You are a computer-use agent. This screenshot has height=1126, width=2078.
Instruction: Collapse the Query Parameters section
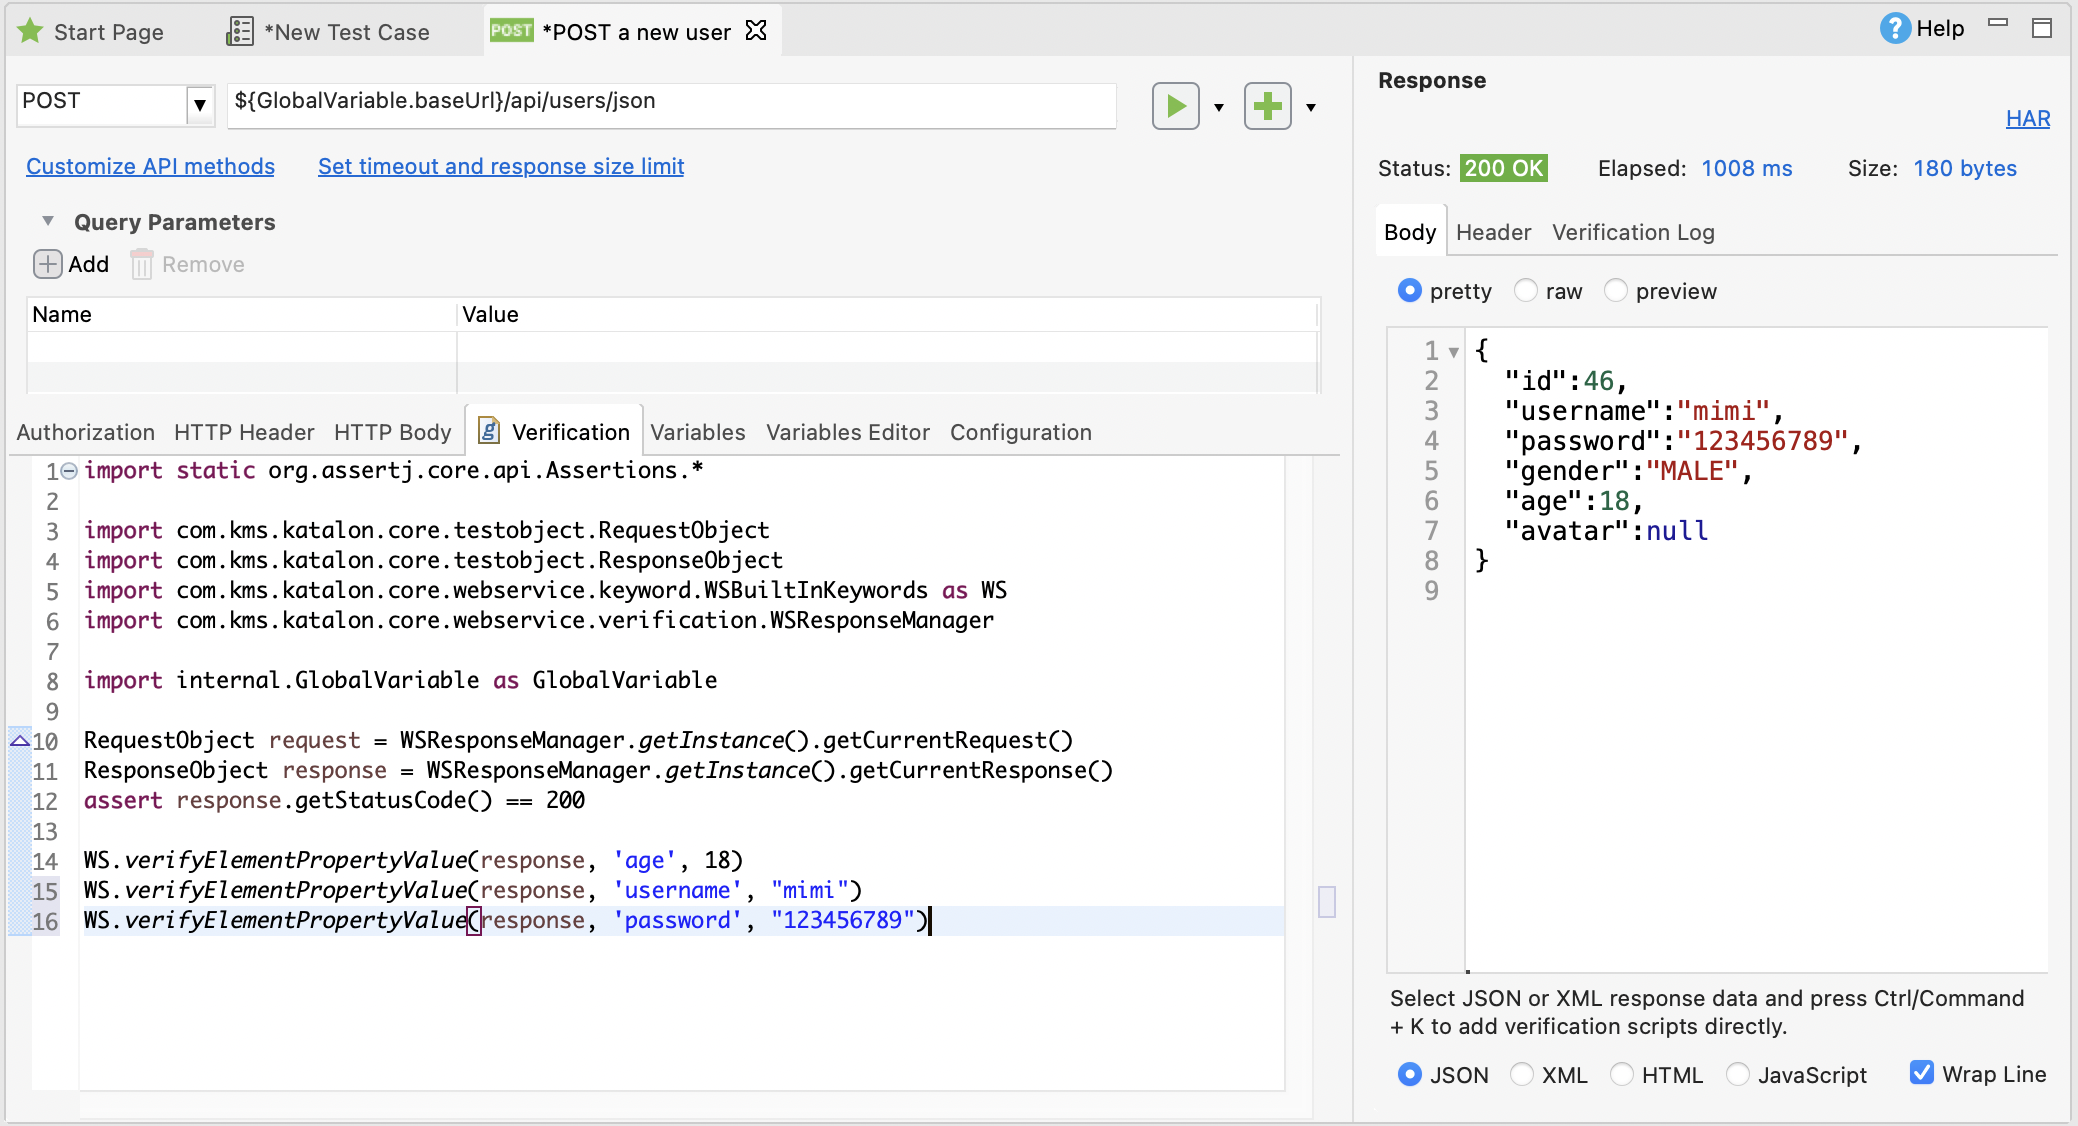[47, 221]
